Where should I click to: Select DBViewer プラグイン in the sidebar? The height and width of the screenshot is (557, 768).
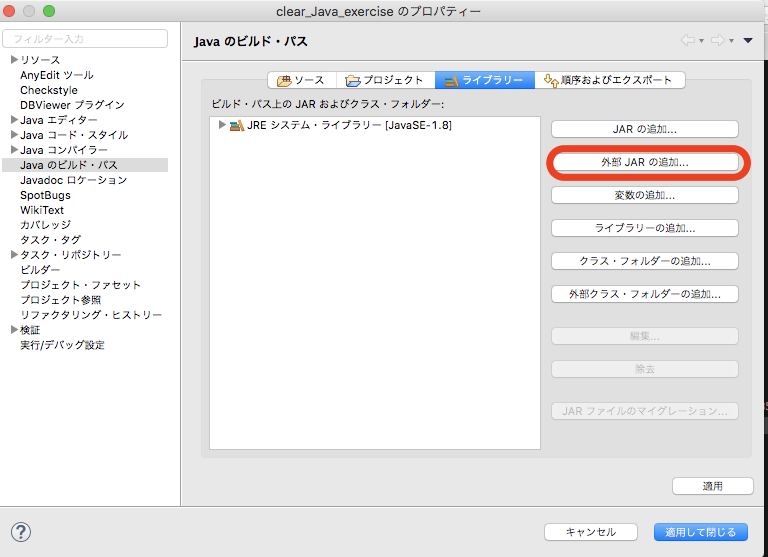coord(72,105)
